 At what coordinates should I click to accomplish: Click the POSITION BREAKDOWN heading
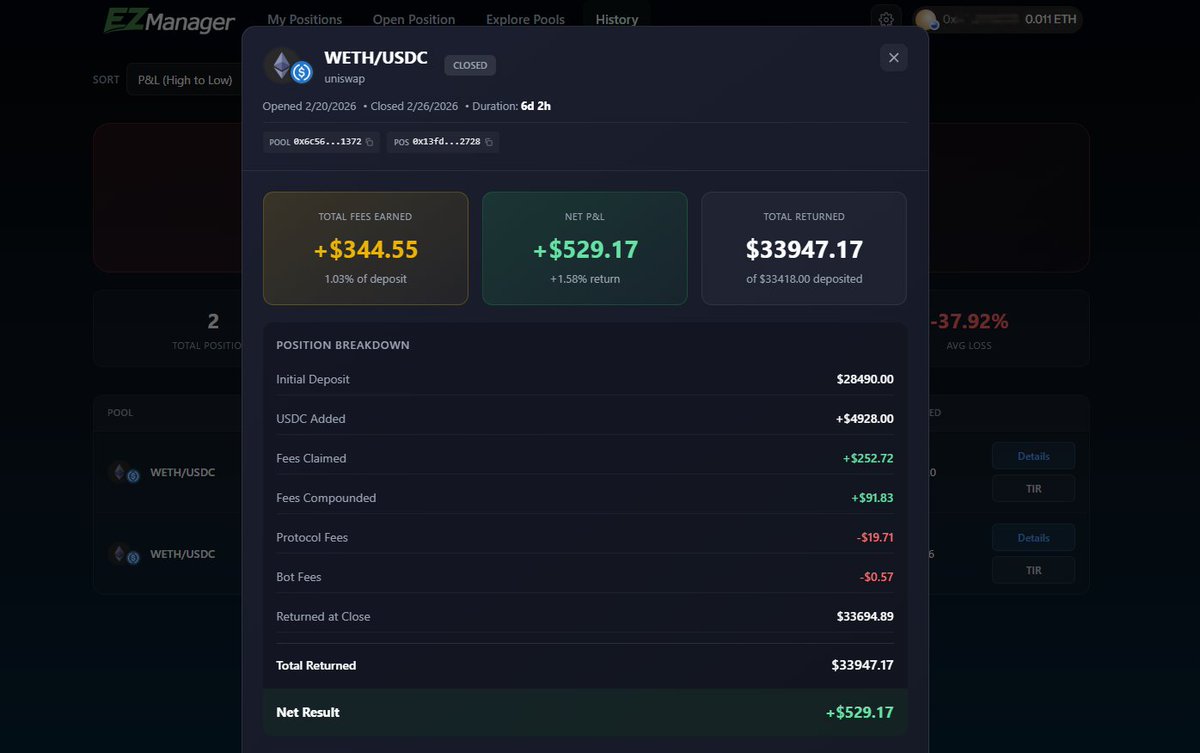343,345
